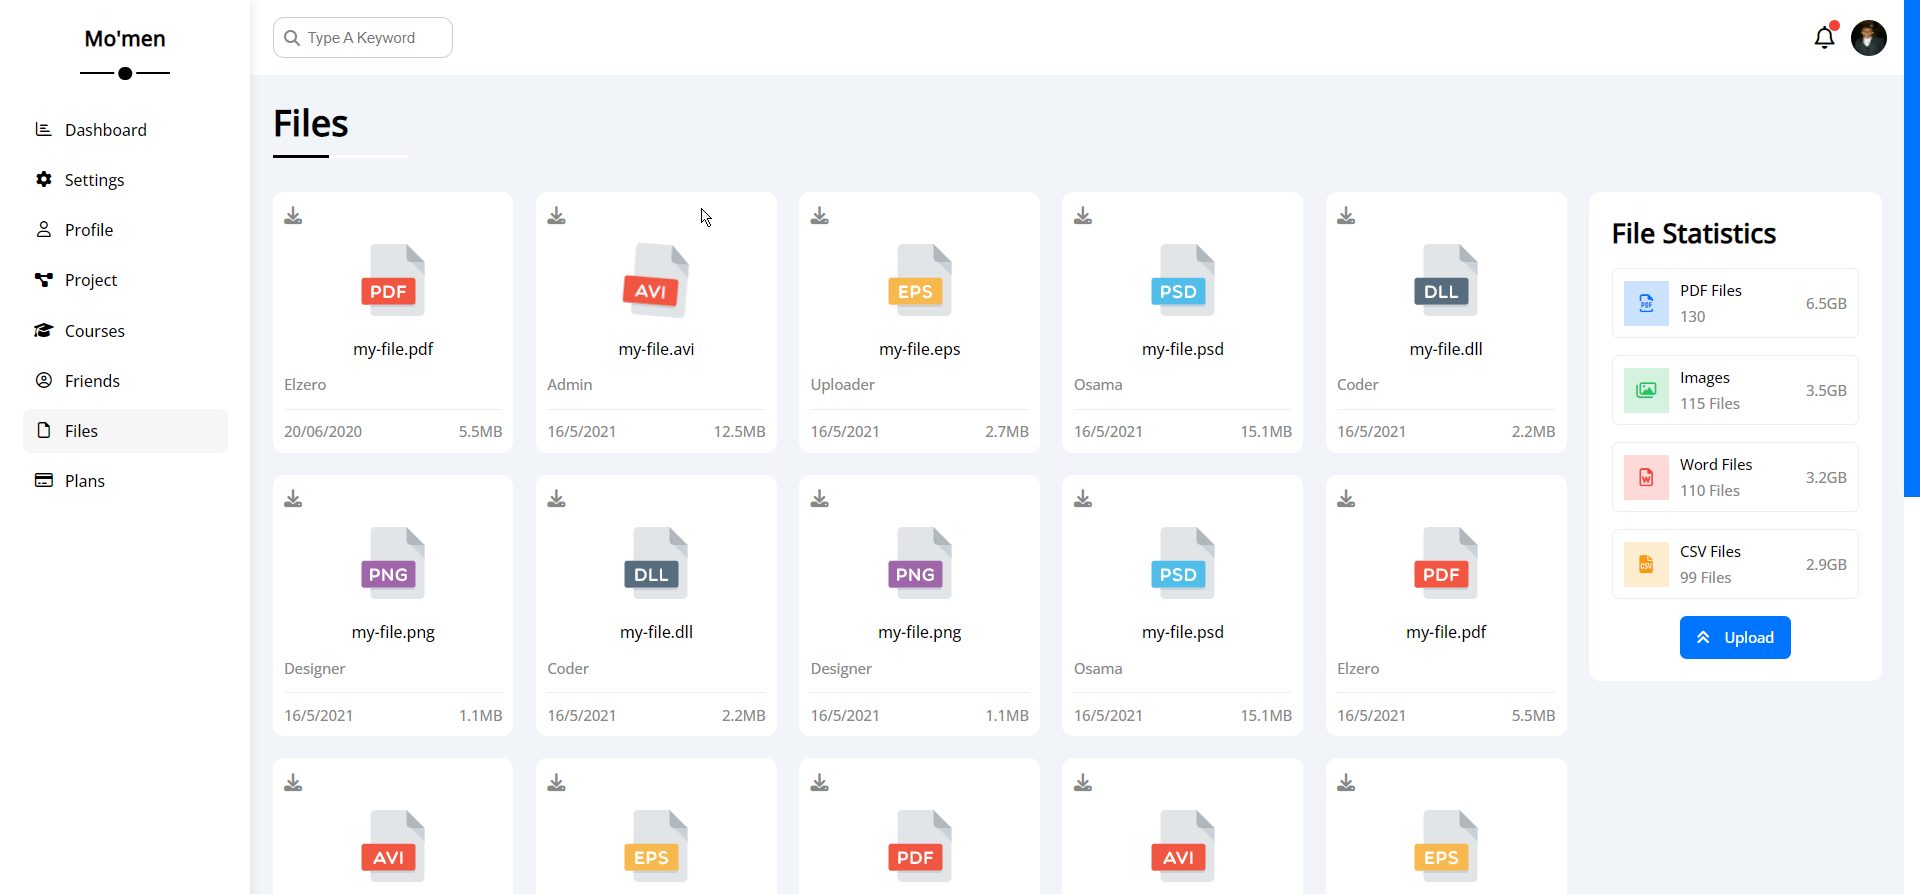Click the notification bell icon
This screenshot has width=1920, height=894.
click(1824, 38)
